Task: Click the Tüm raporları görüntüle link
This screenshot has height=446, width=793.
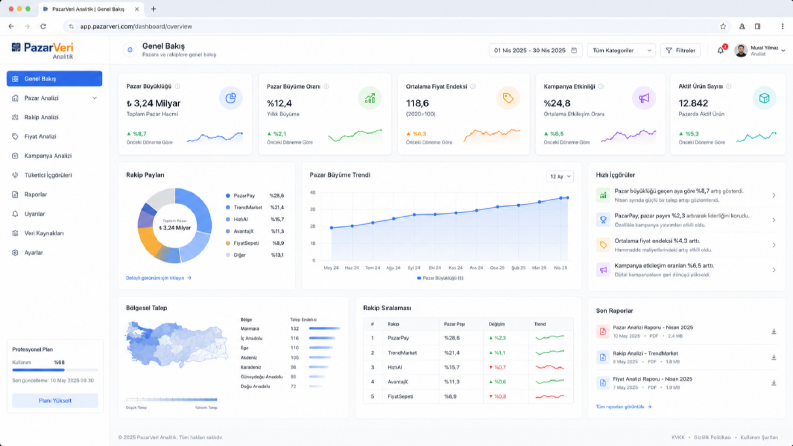Action: 624,407
